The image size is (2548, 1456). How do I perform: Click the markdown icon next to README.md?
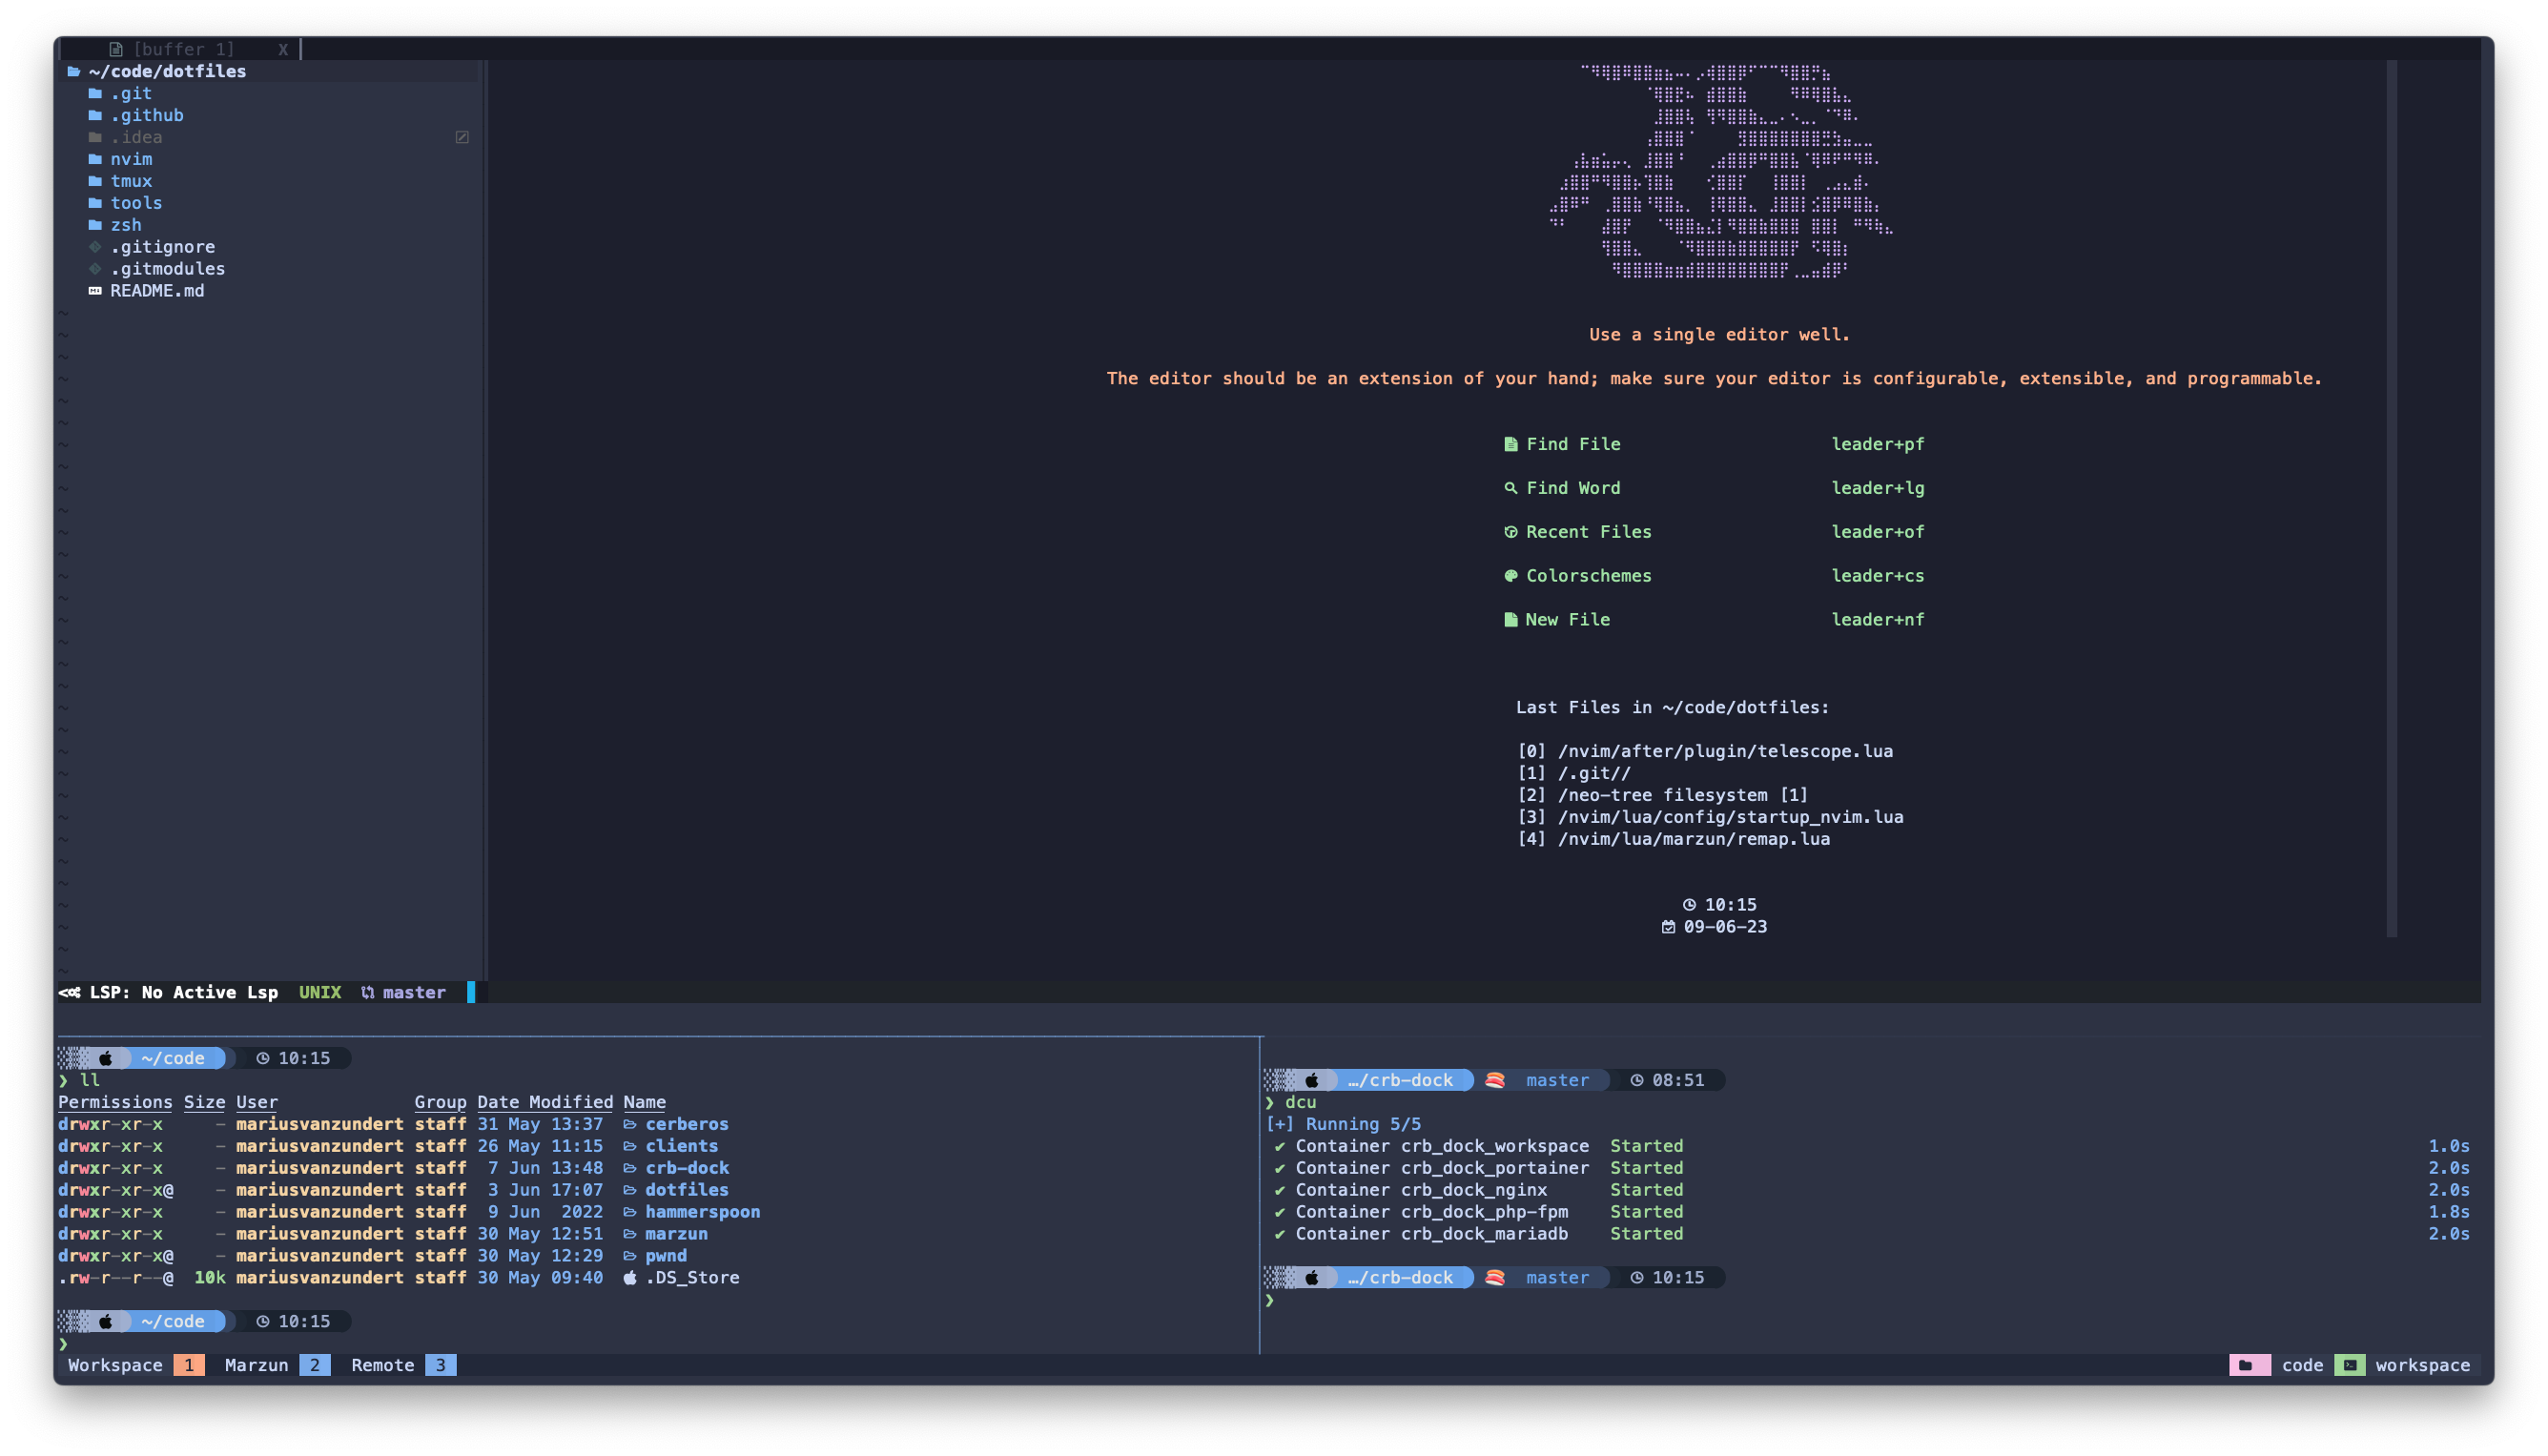click(94, 291)
